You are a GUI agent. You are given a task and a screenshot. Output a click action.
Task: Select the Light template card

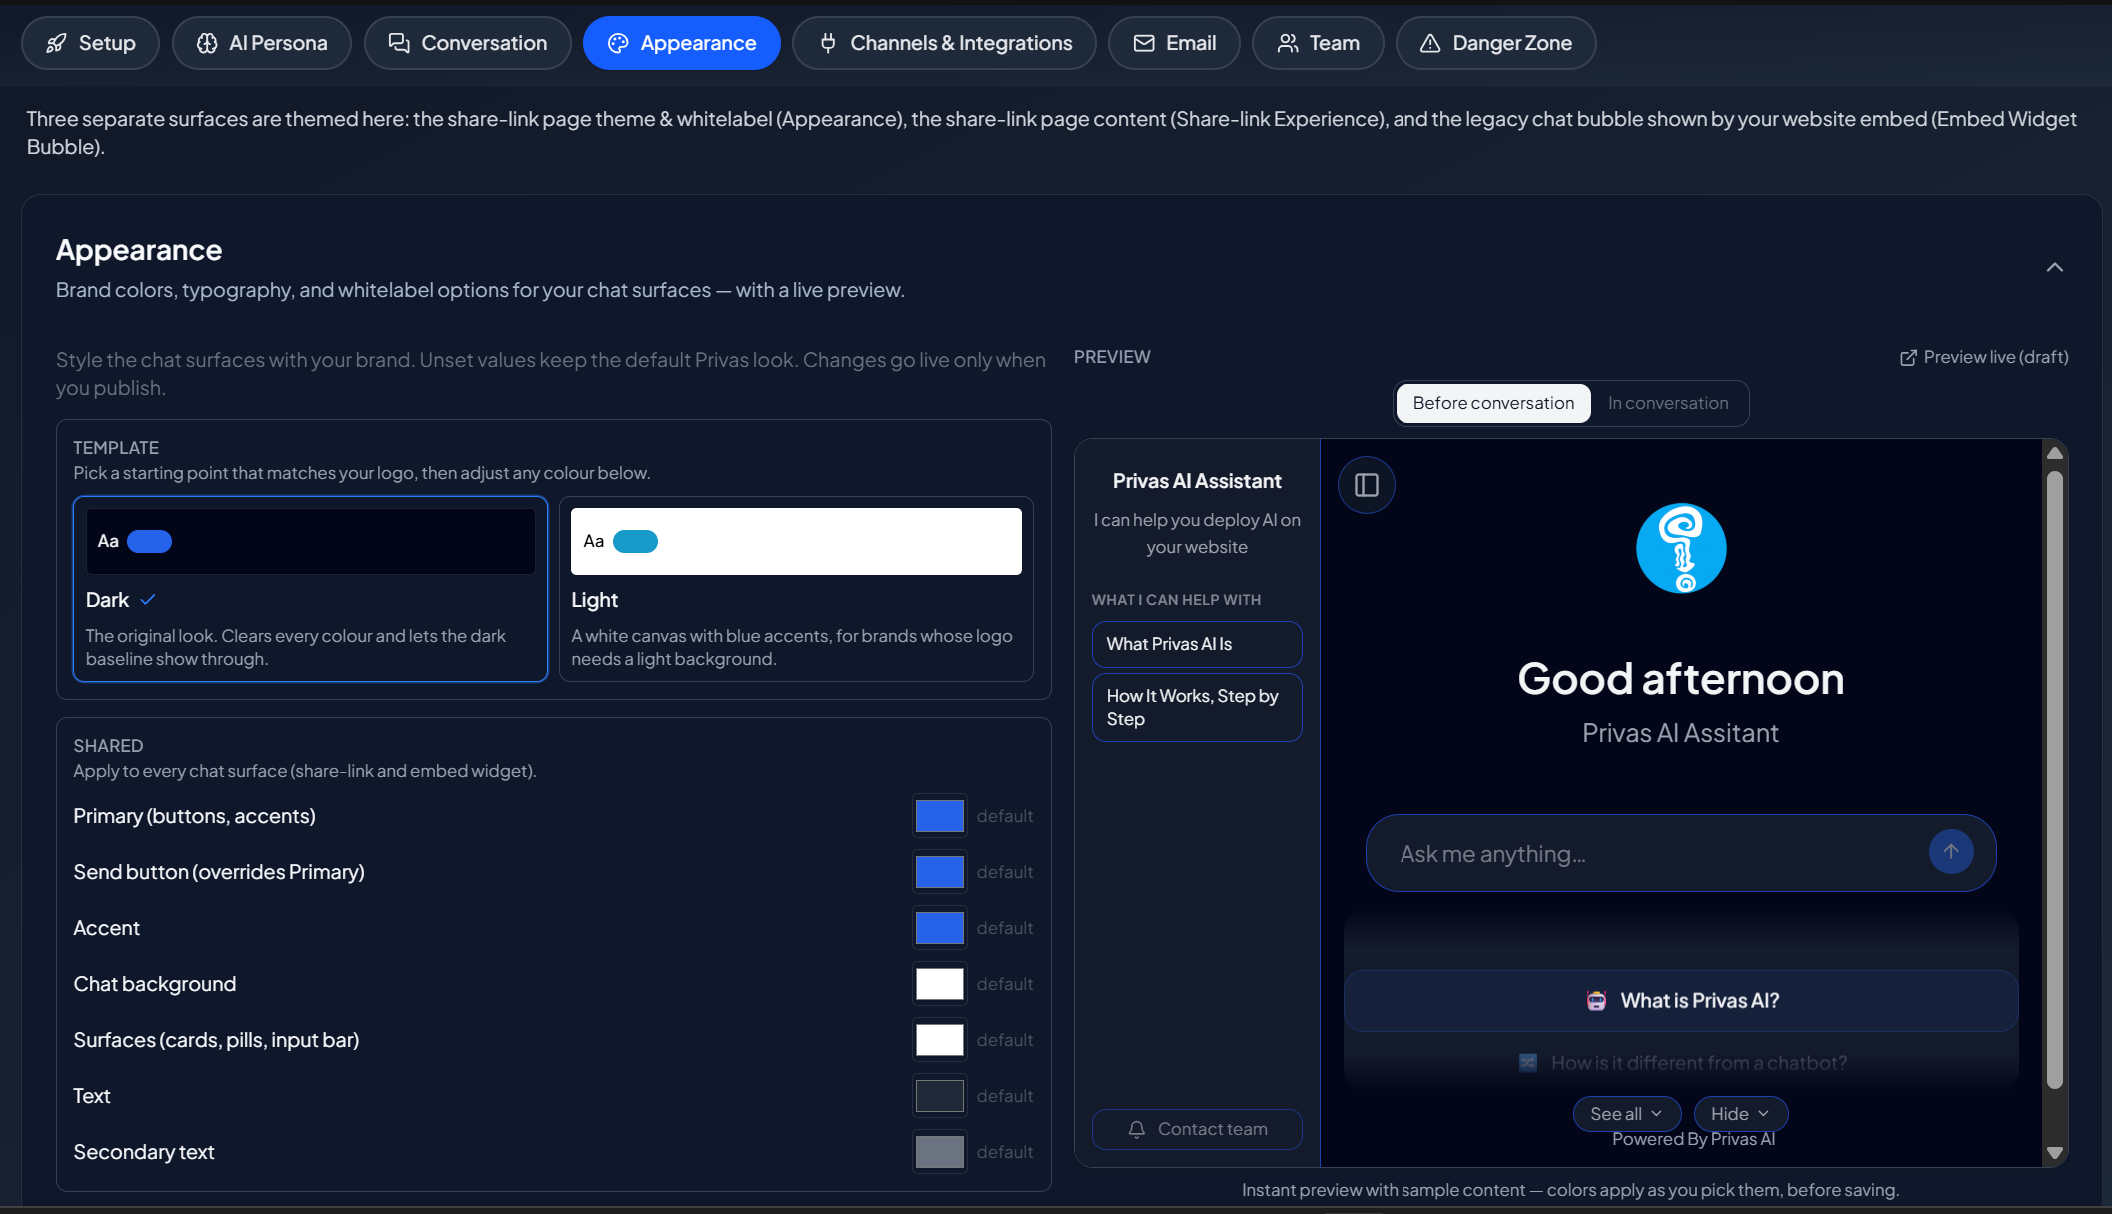pos(796,589)
